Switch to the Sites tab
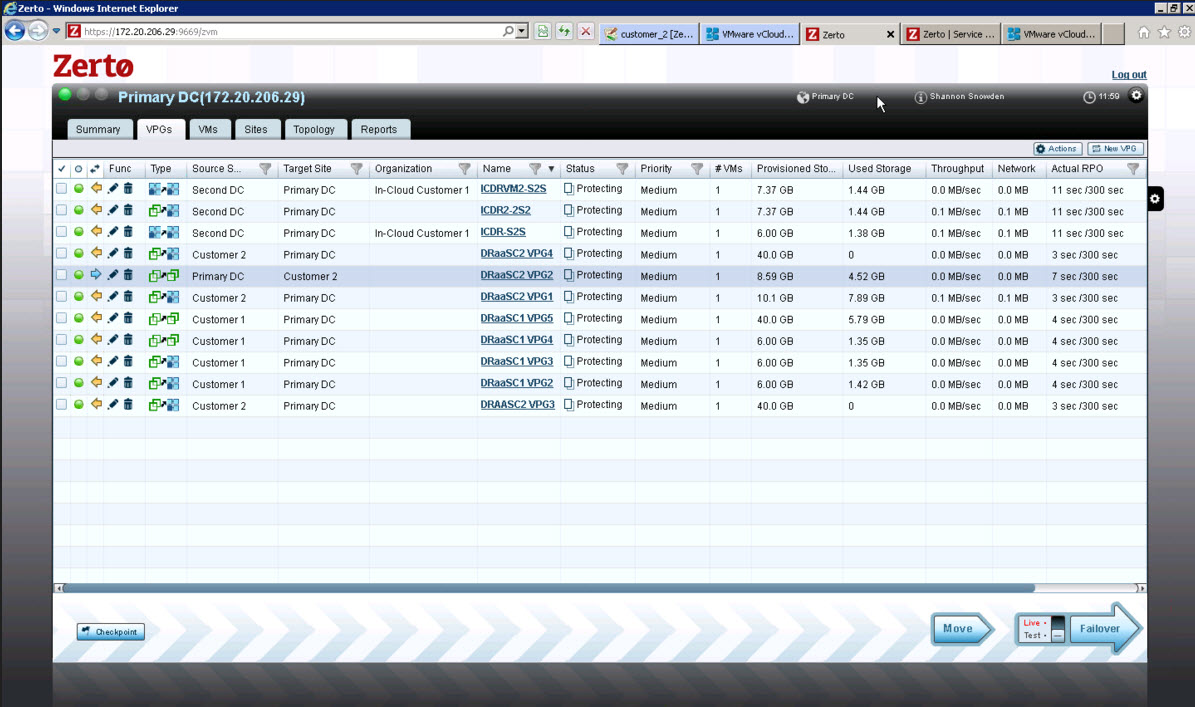 pyautogui.click(x=256, y=130)
